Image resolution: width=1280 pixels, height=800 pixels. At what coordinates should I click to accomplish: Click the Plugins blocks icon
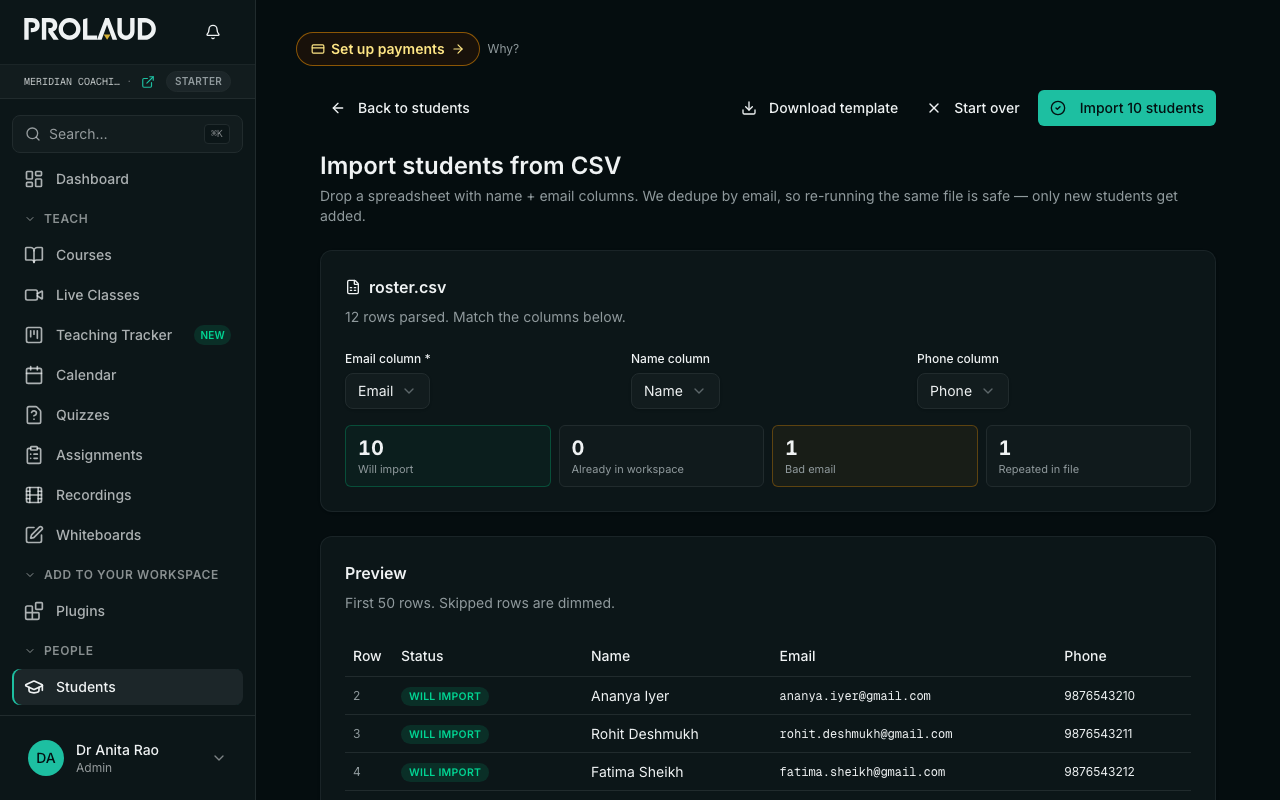(34, 611)
